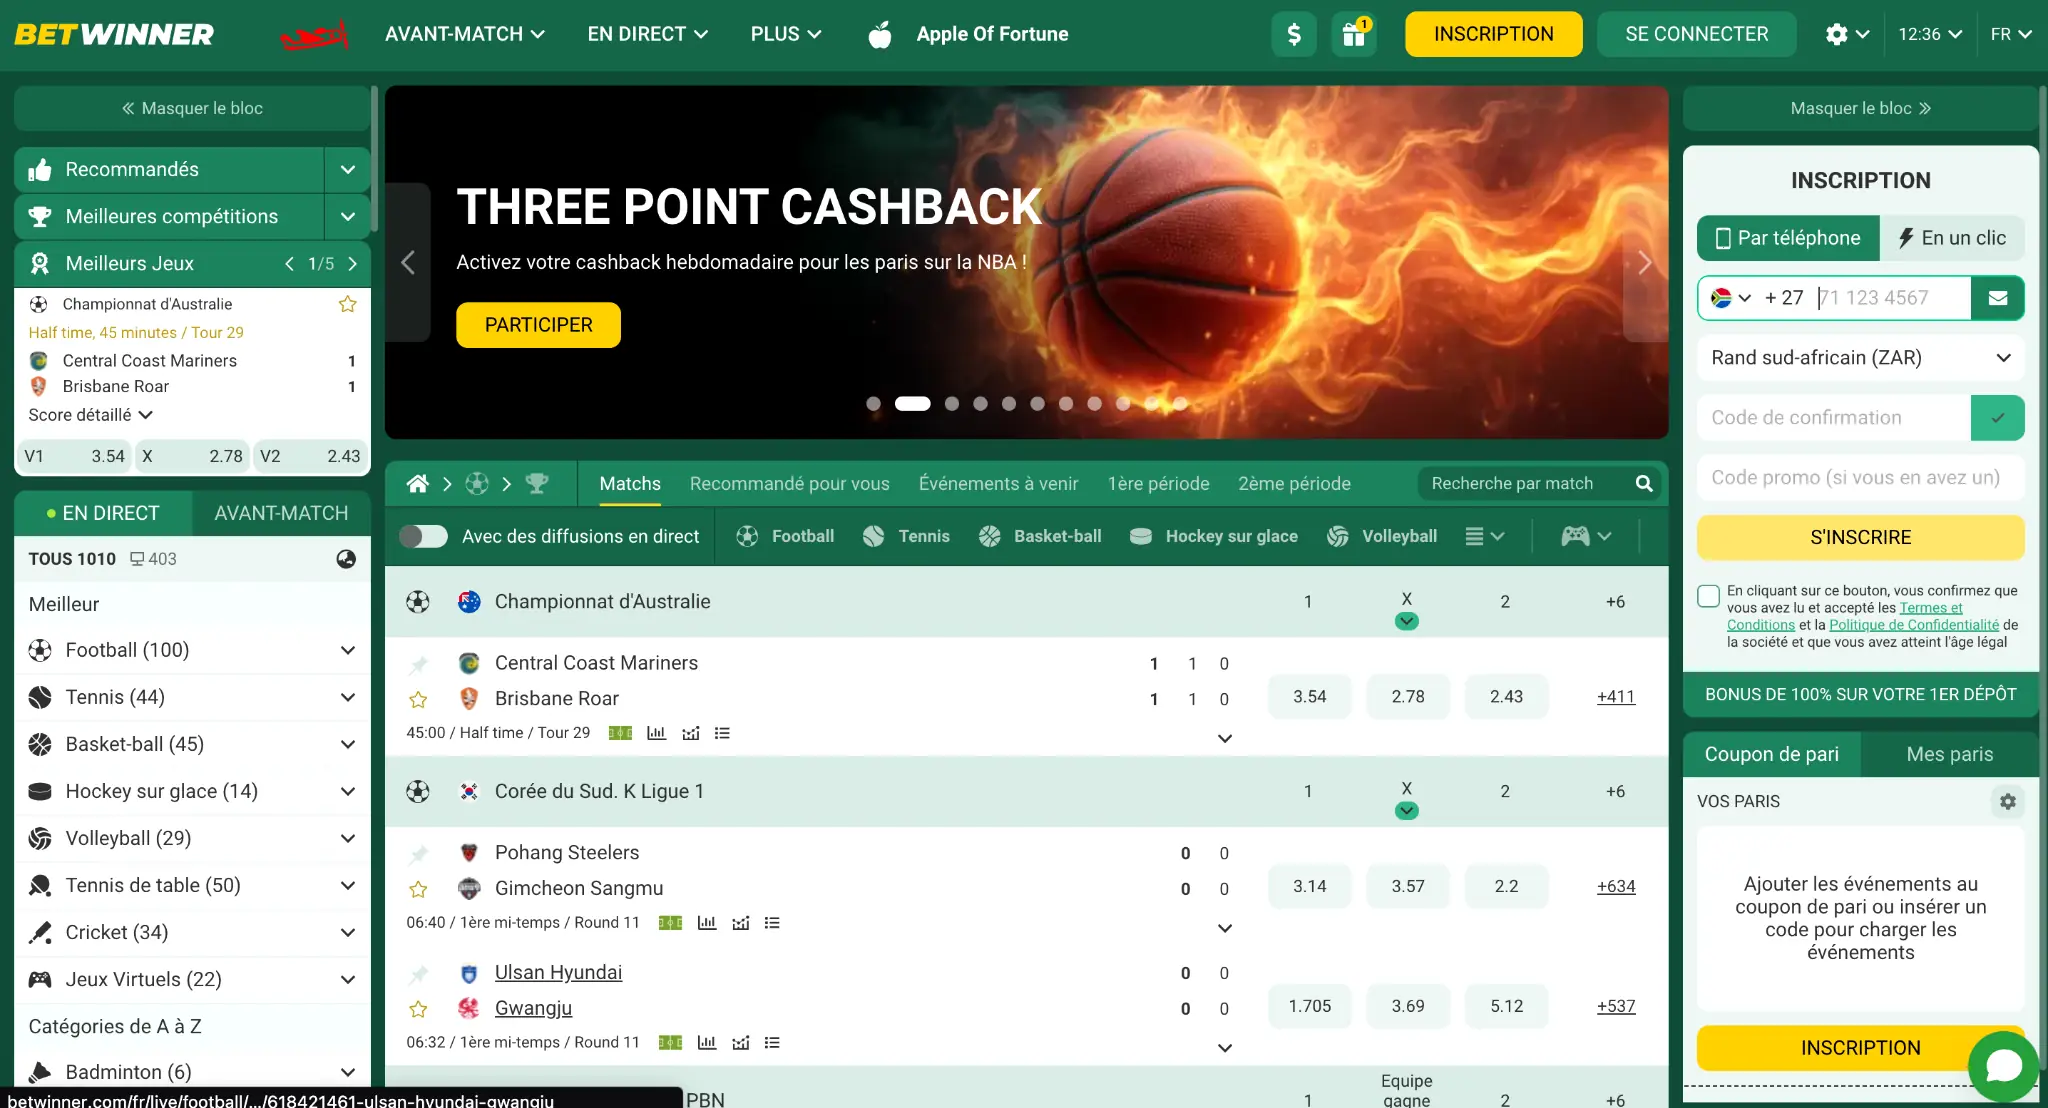Viewport: 2048px width, 1108px height.
Task: Show previous banner slide
Action: (x=408, y=263)
